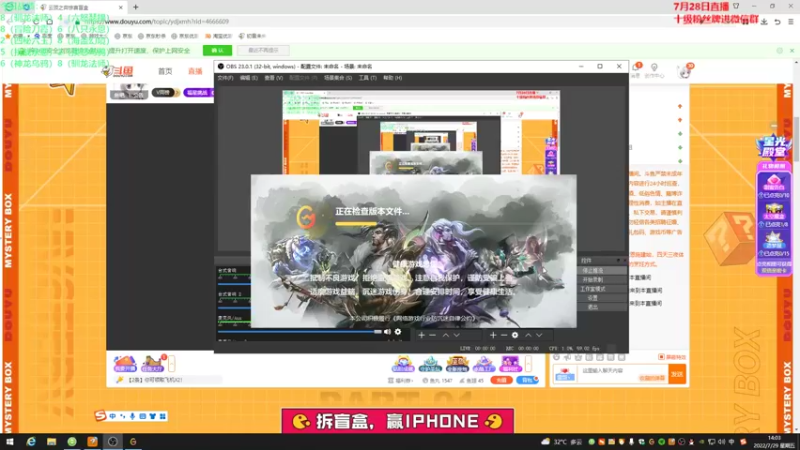
Task: Open the 编辑(E) menu in OBS
Action: tap(248, 78)
